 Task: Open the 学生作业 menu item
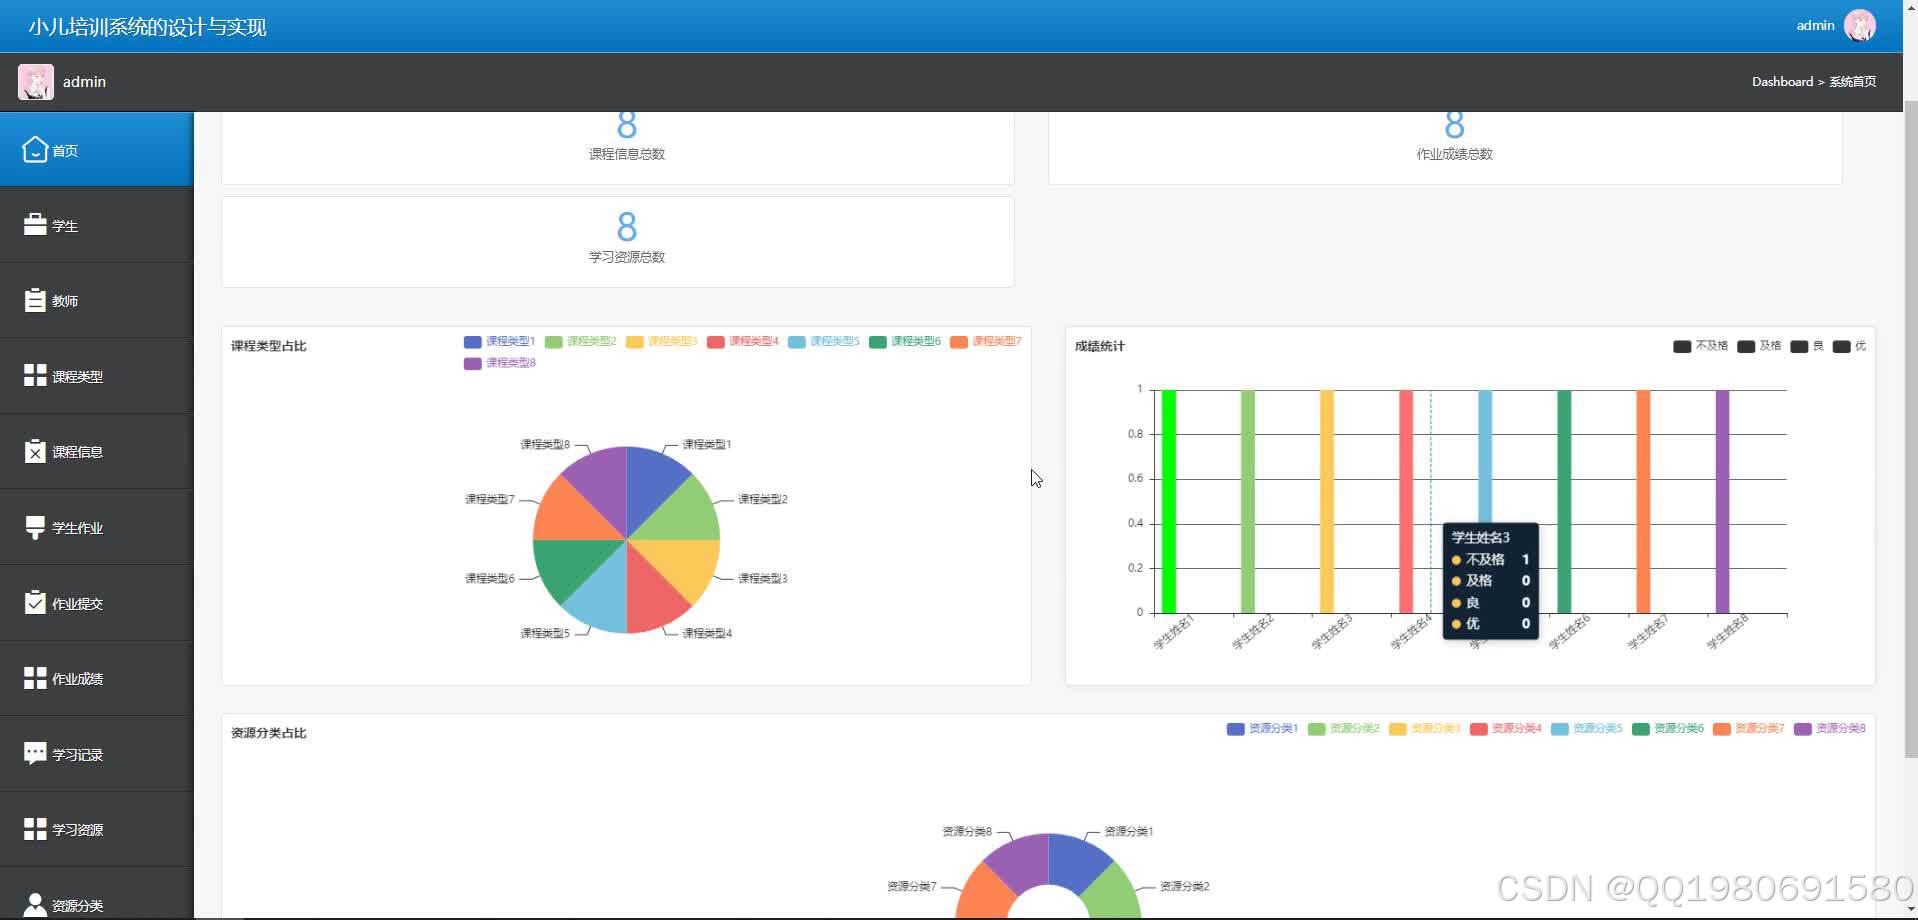[x=96, y=527]
